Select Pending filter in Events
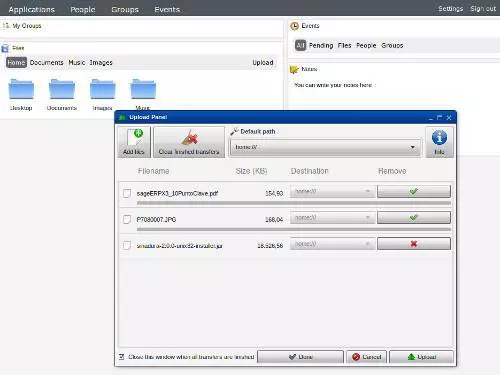Image resolution: width=500 pixels, height=375 pixels. pyautogui.click(x=321, y=45)
